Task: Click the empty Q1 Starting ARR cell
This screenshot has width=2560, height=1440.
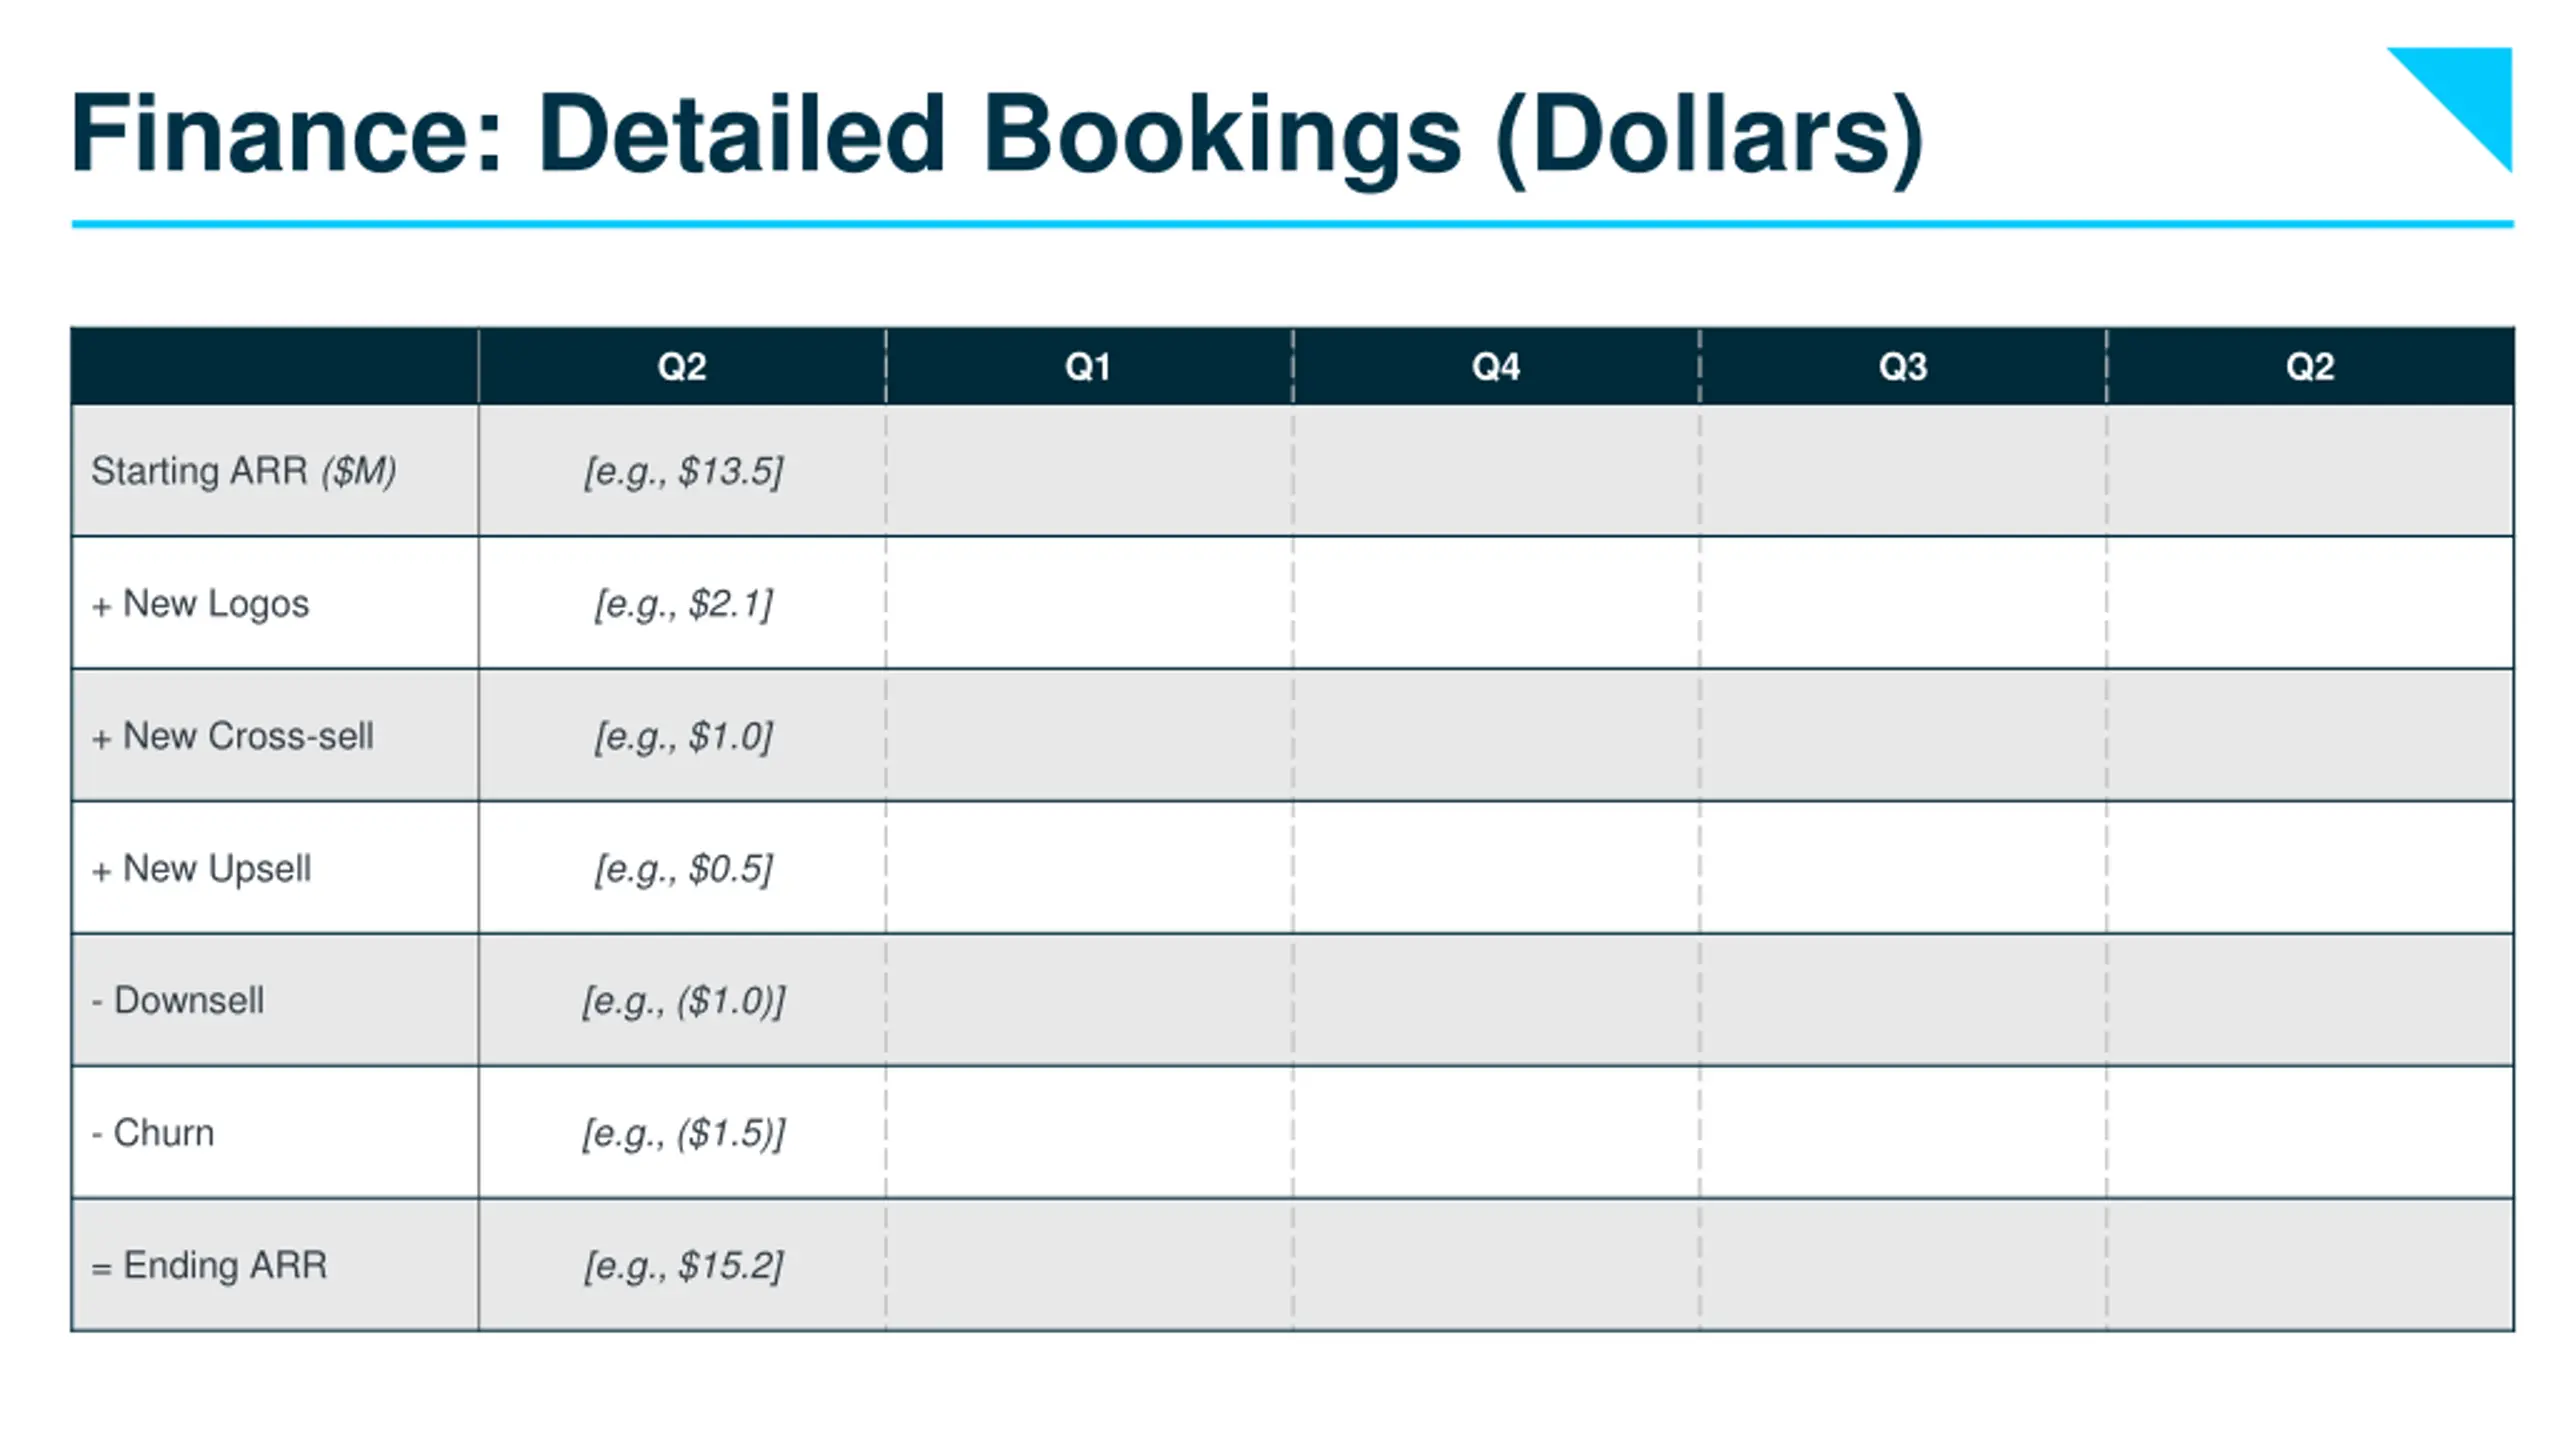Action: [x=1089, y=471]
